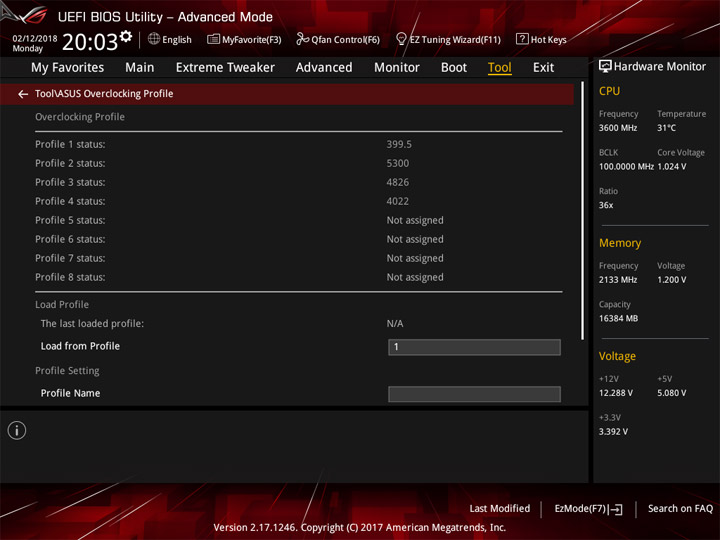Click memory capacity 16384 MB

pyautogui.click(x=619, y=319)
